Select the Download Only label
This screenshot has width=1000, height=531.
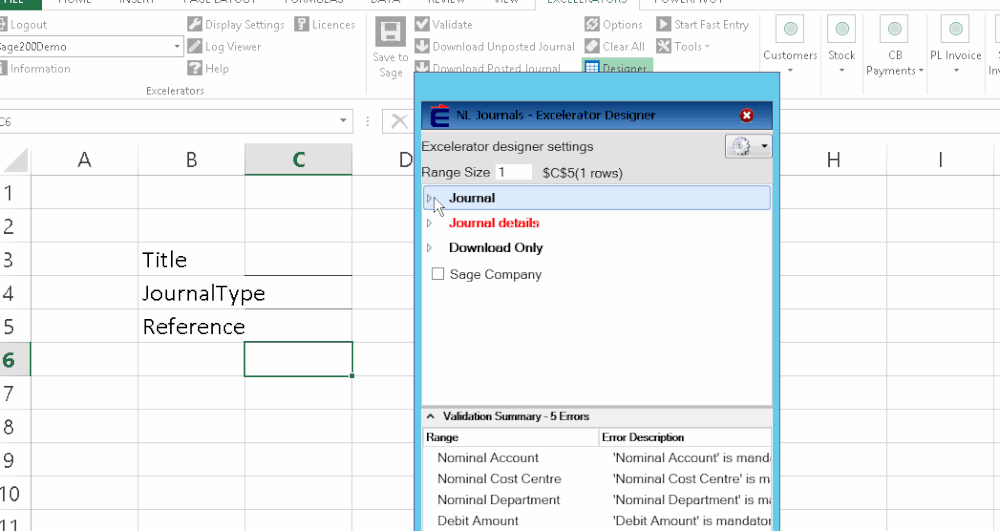pos(496,248)
